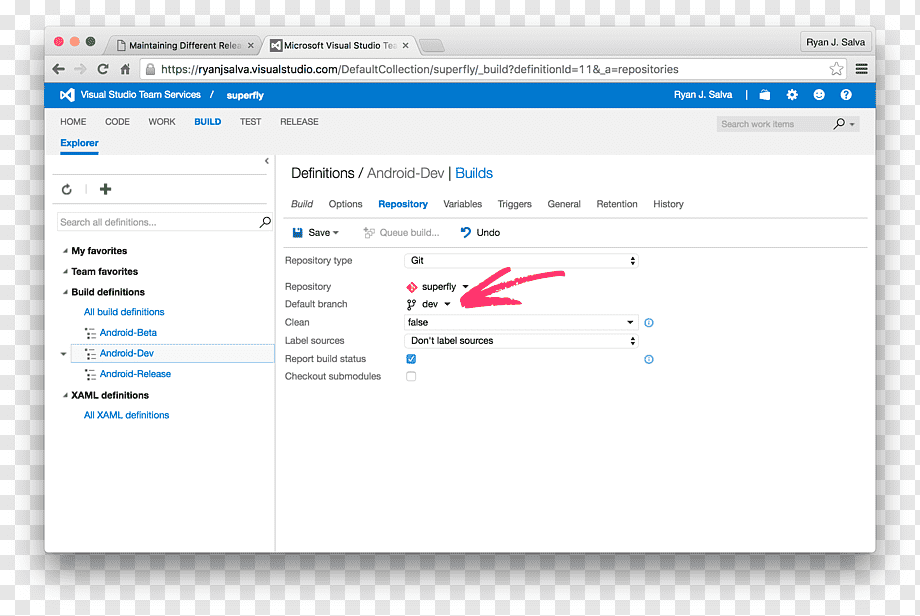Click the browser forward arrow
Screen dimensions: 920x616
tap(80, 69)
